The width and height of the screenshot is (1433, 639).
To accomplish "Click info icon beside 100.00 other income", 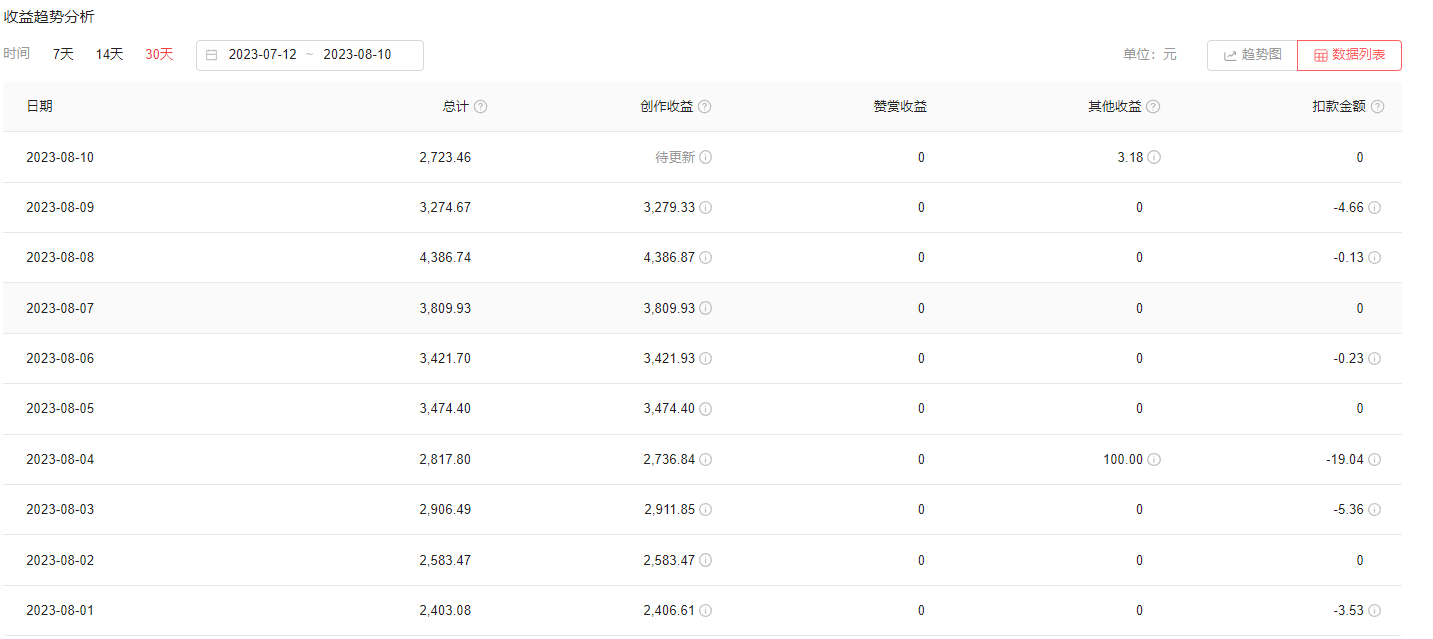I will click(1154, 460).
